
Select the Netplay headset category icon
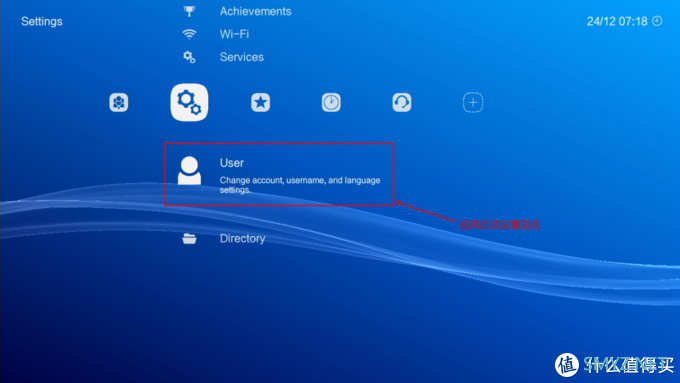pos(402,102)
